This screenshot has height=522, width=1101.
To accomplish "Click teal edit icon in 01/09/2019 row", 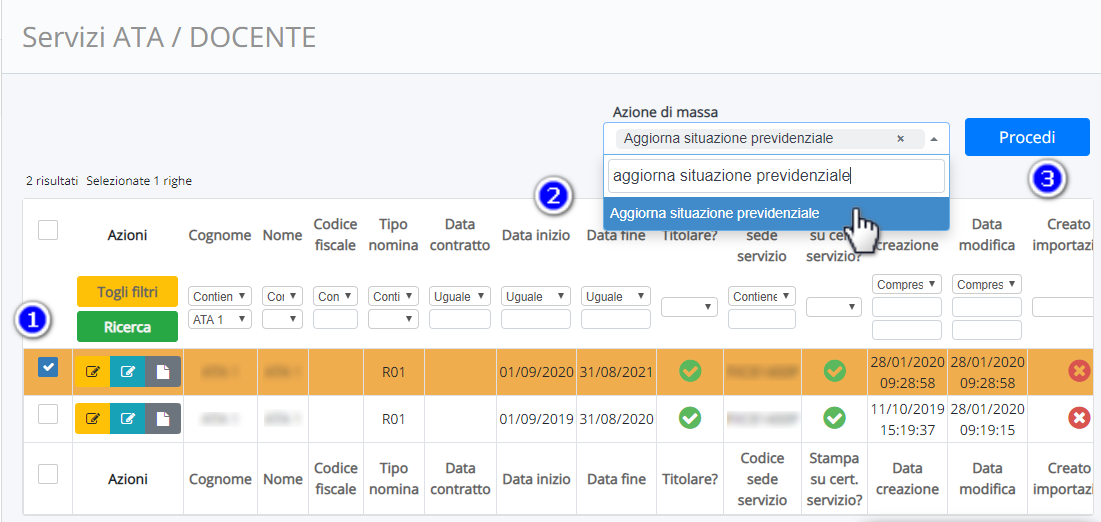I will click(128, 419).
